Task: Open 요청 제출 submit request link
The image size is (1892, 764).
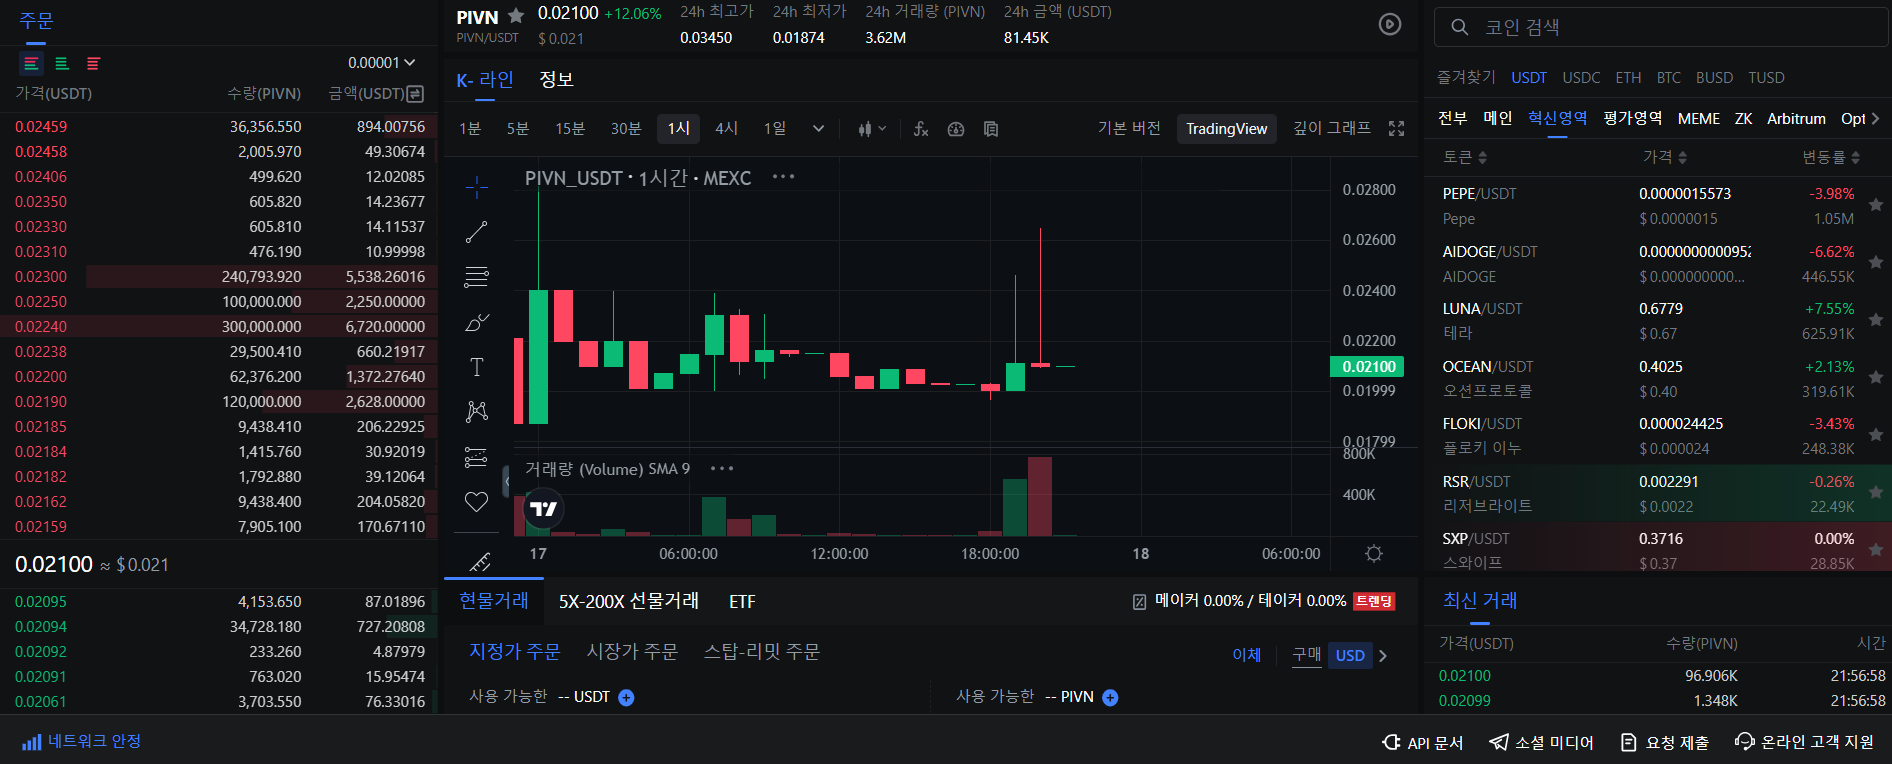Action: [x=1664, y=742]
